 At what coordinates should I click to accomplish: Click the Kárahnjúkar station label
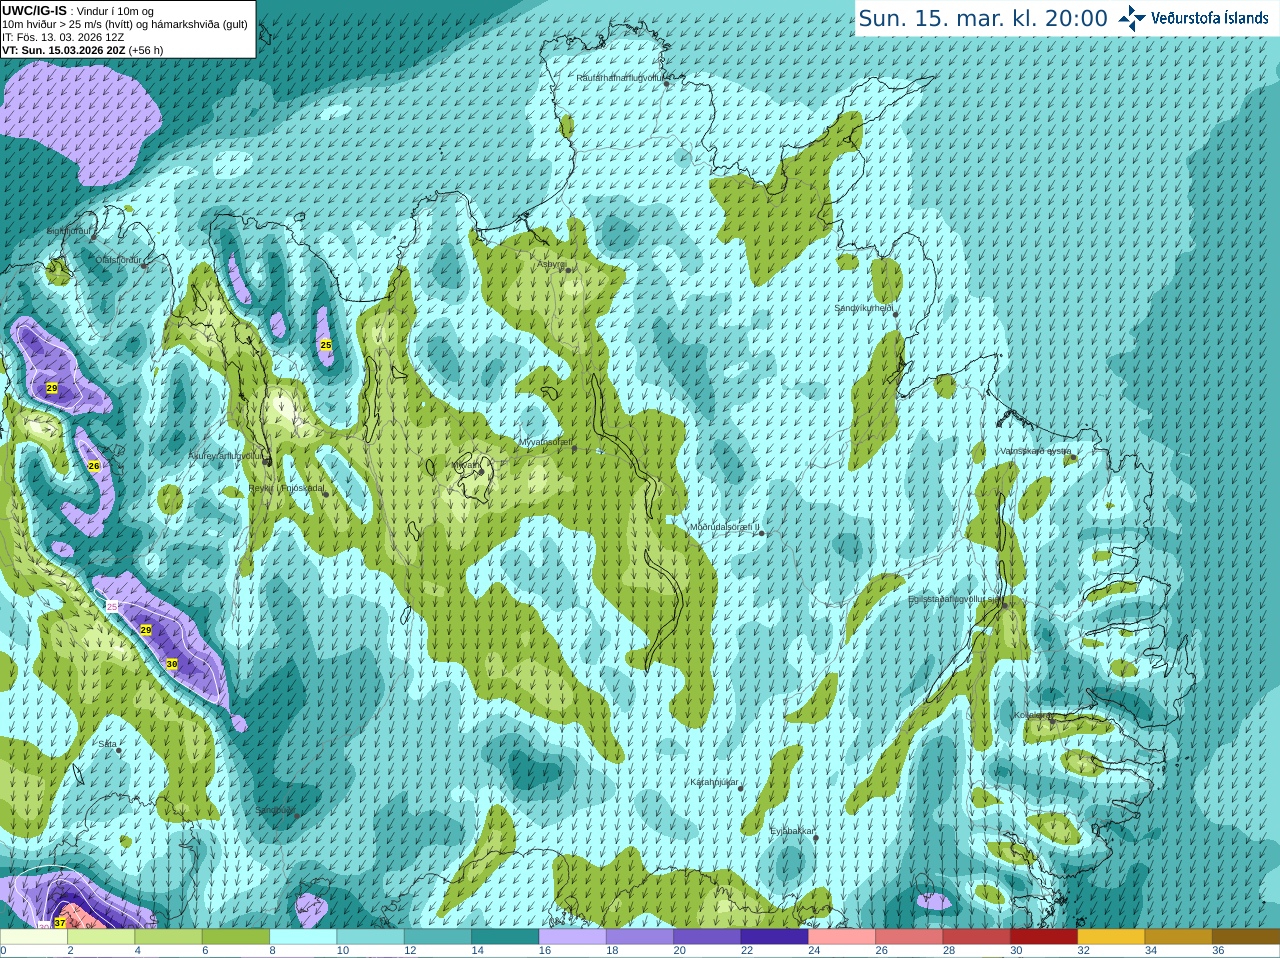pyautogui.click(x=714, y=782)
